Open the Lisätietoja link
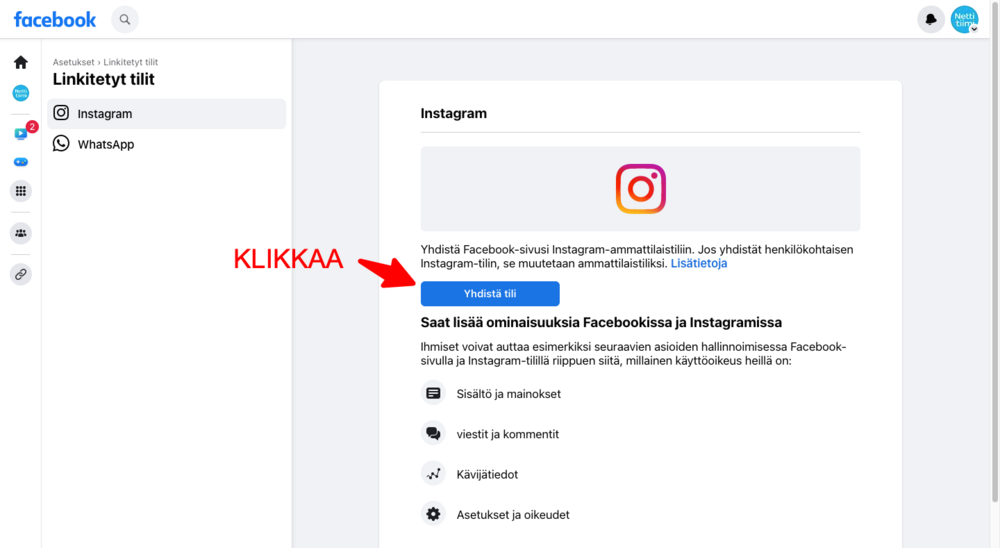Viewport: 1000px width, 548px height. [x=698, y=263]
